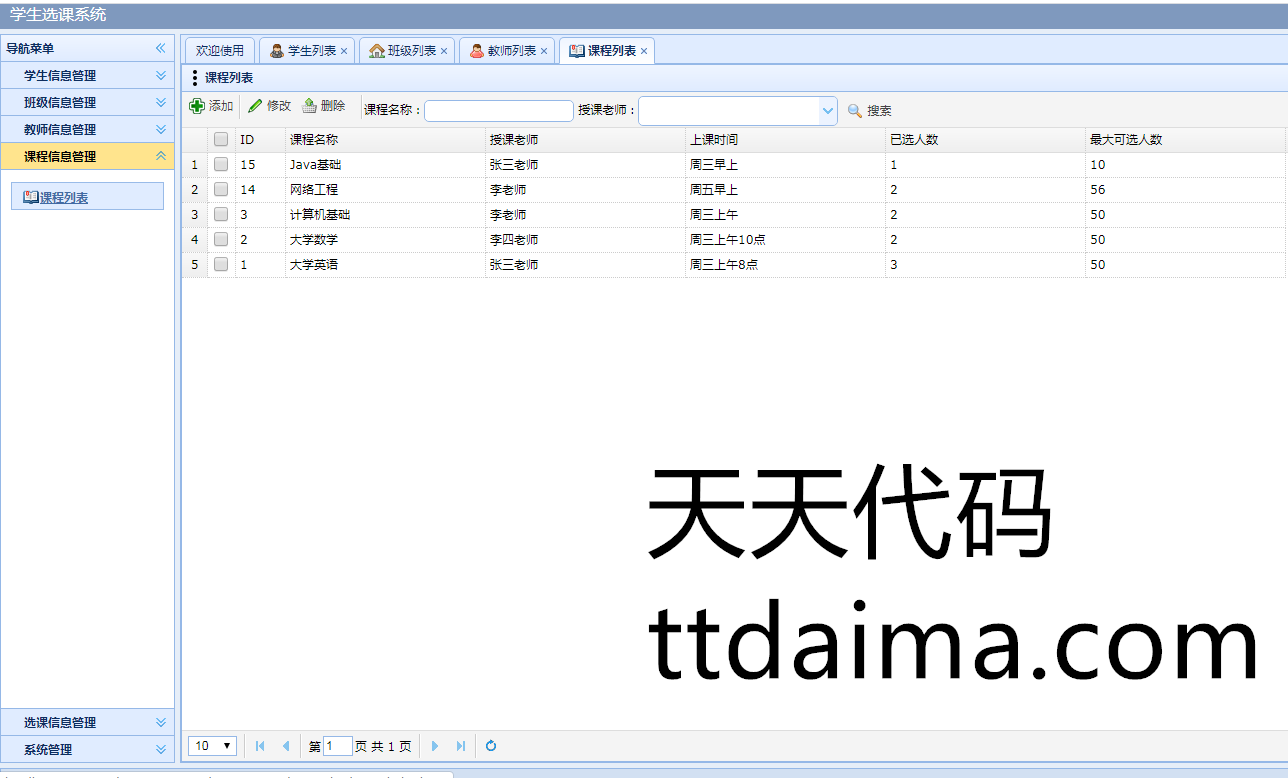Click the green Add (添加) plus icon
1288x778 pixels.
pos(197,106)
